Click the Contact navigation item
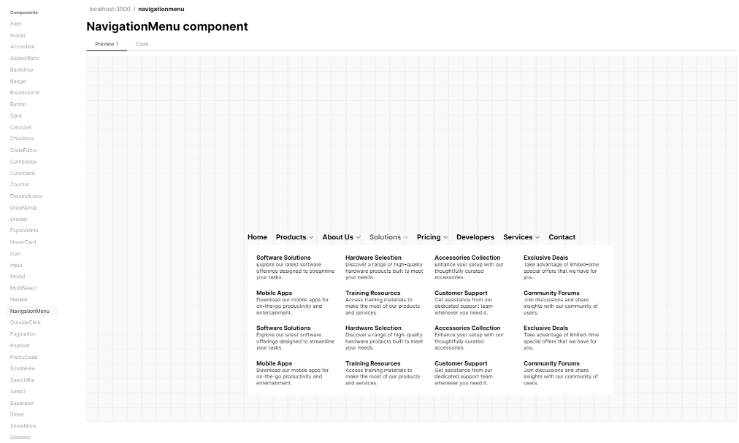The image size is (739, 443). [562, 237]
